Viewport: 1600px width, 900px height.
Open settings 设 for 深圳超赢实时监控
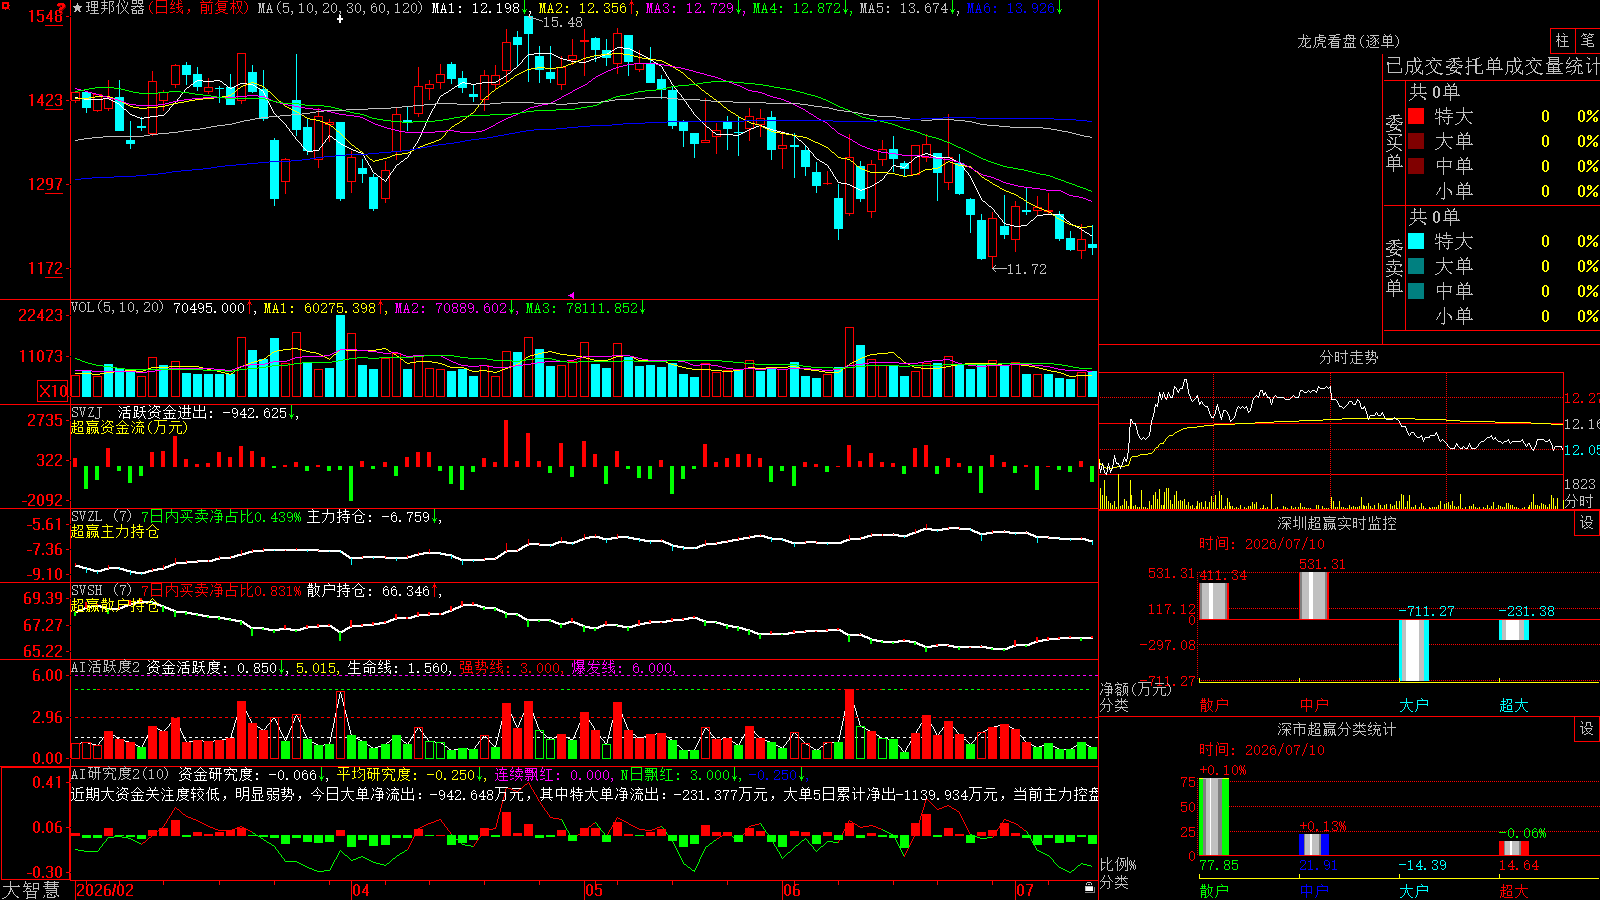click(1587, 523)
